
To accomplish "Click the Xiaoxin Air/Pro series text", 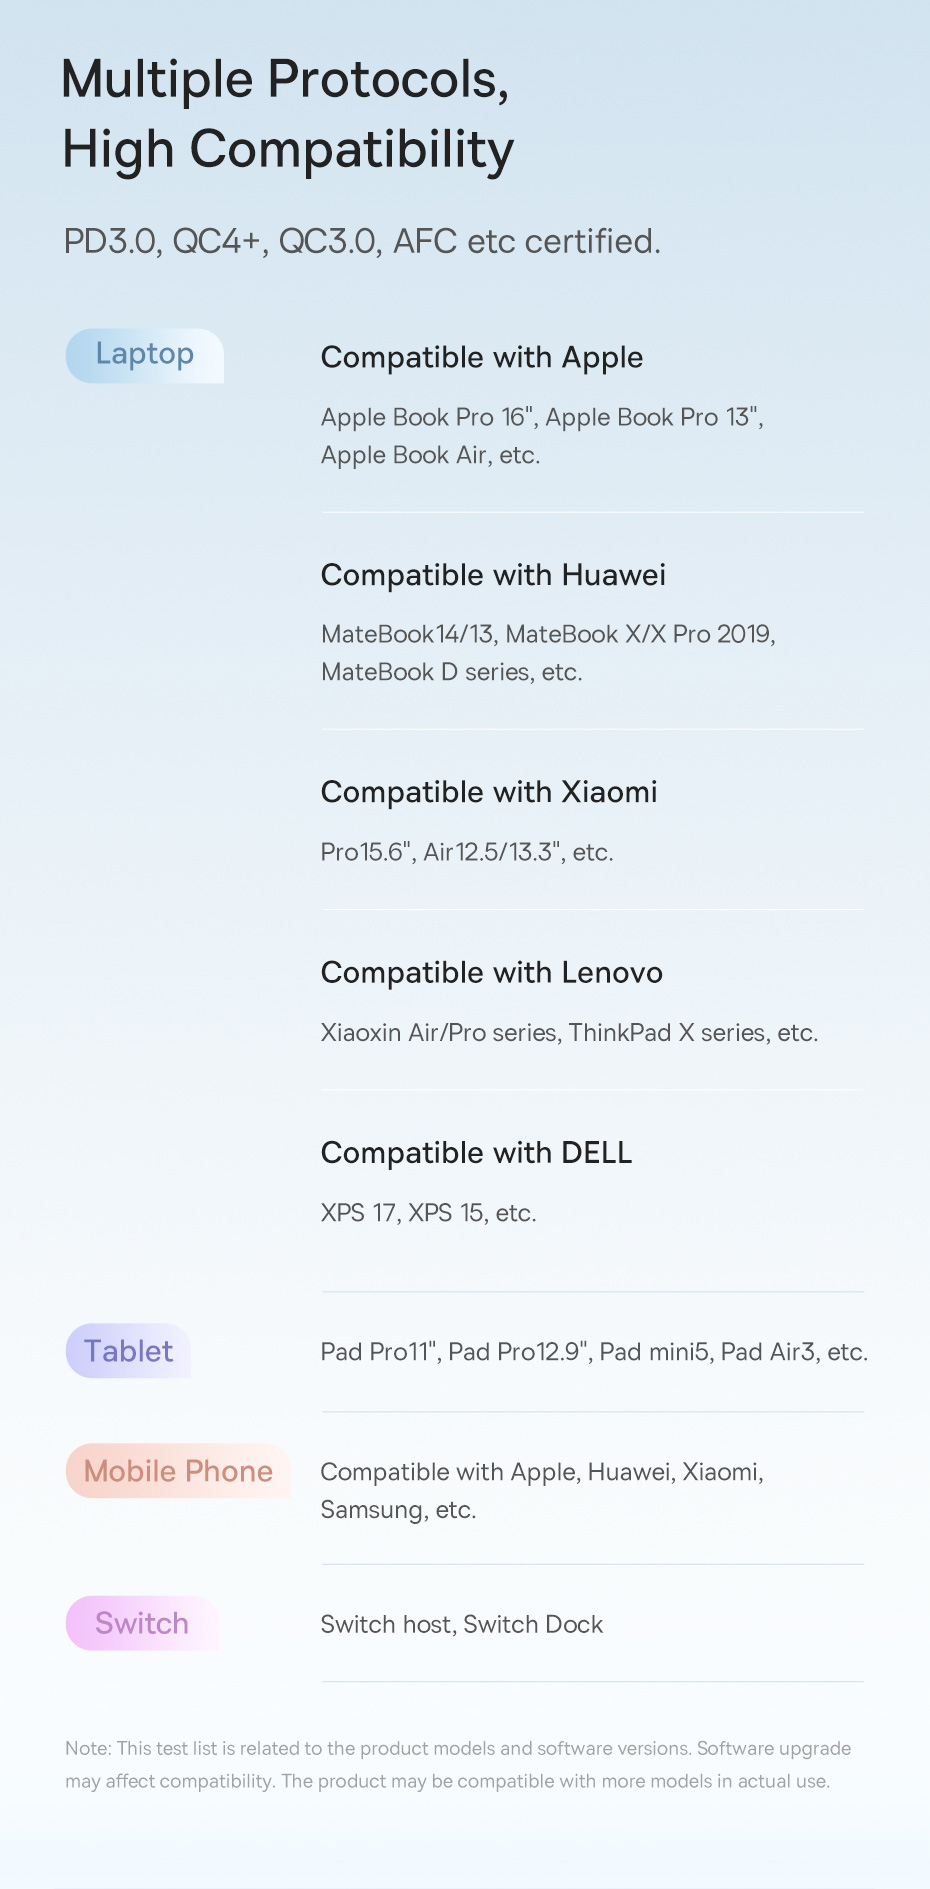I will click(569, 1033).
